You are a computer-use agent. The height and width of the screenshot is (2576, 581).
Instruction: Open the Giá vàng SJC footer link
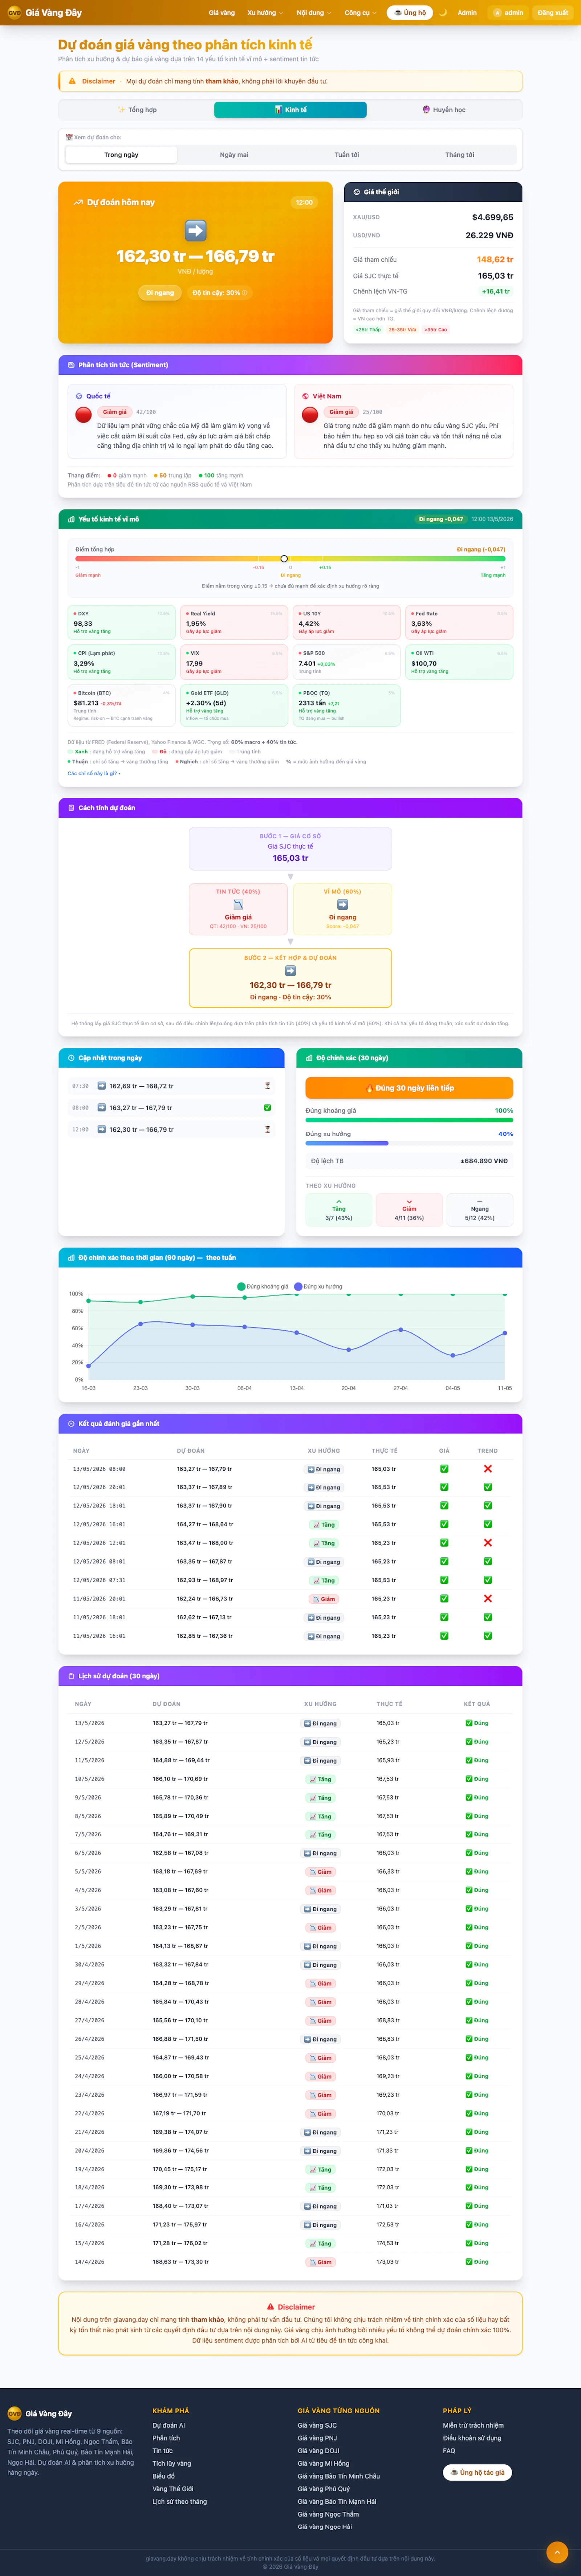pyautogui.click(x=317, y=2425)
